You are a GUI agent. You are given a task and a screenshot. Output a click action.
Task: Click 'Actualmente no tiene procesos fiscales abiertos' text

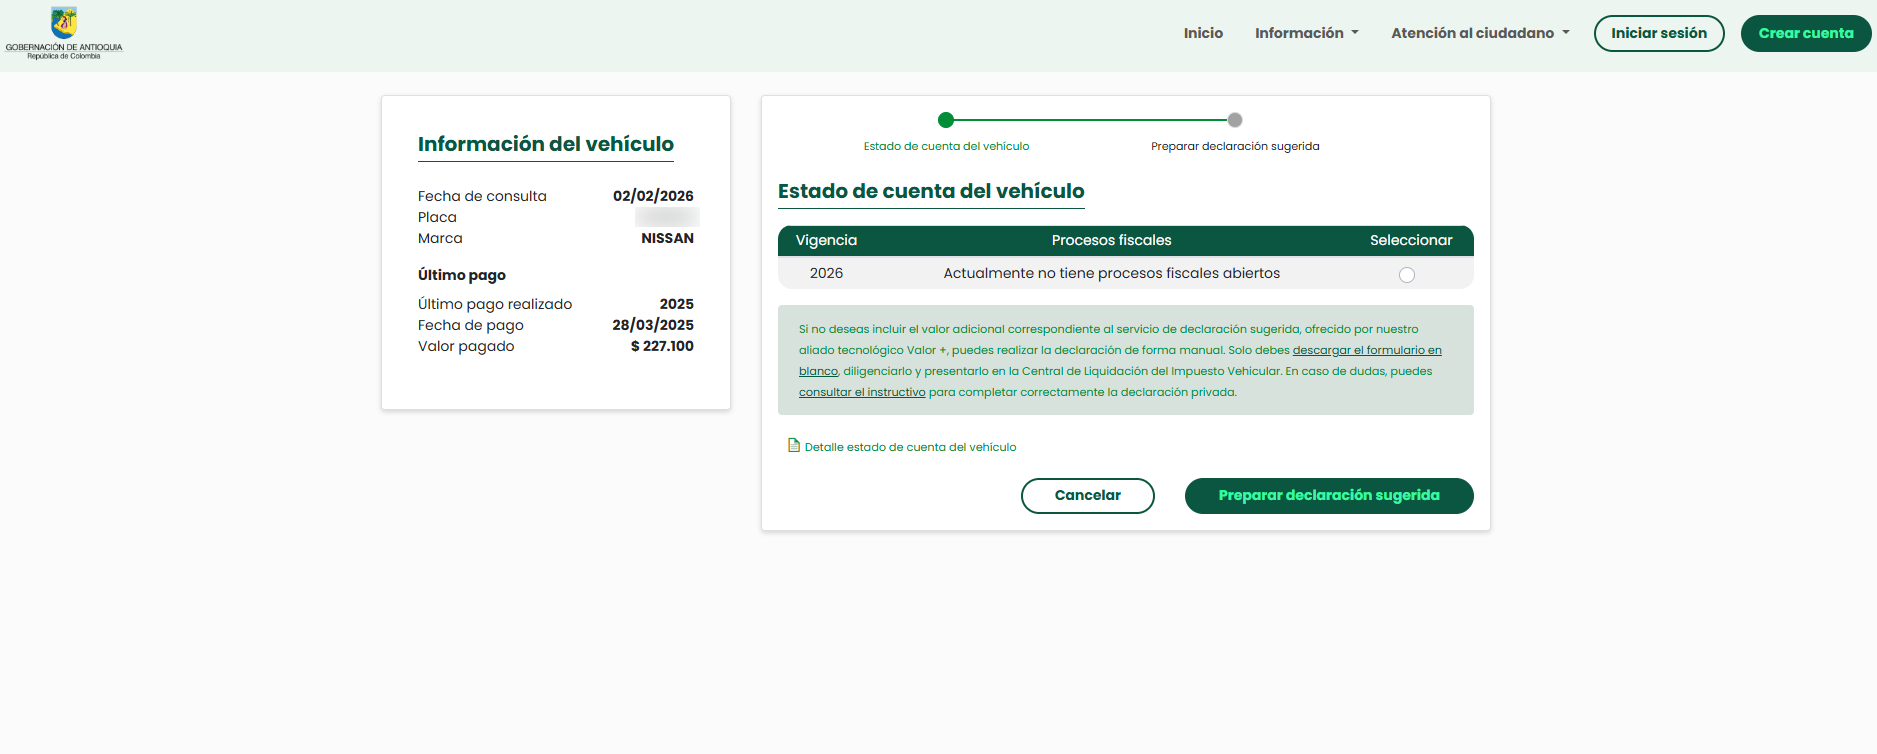tap(1111, 273)
